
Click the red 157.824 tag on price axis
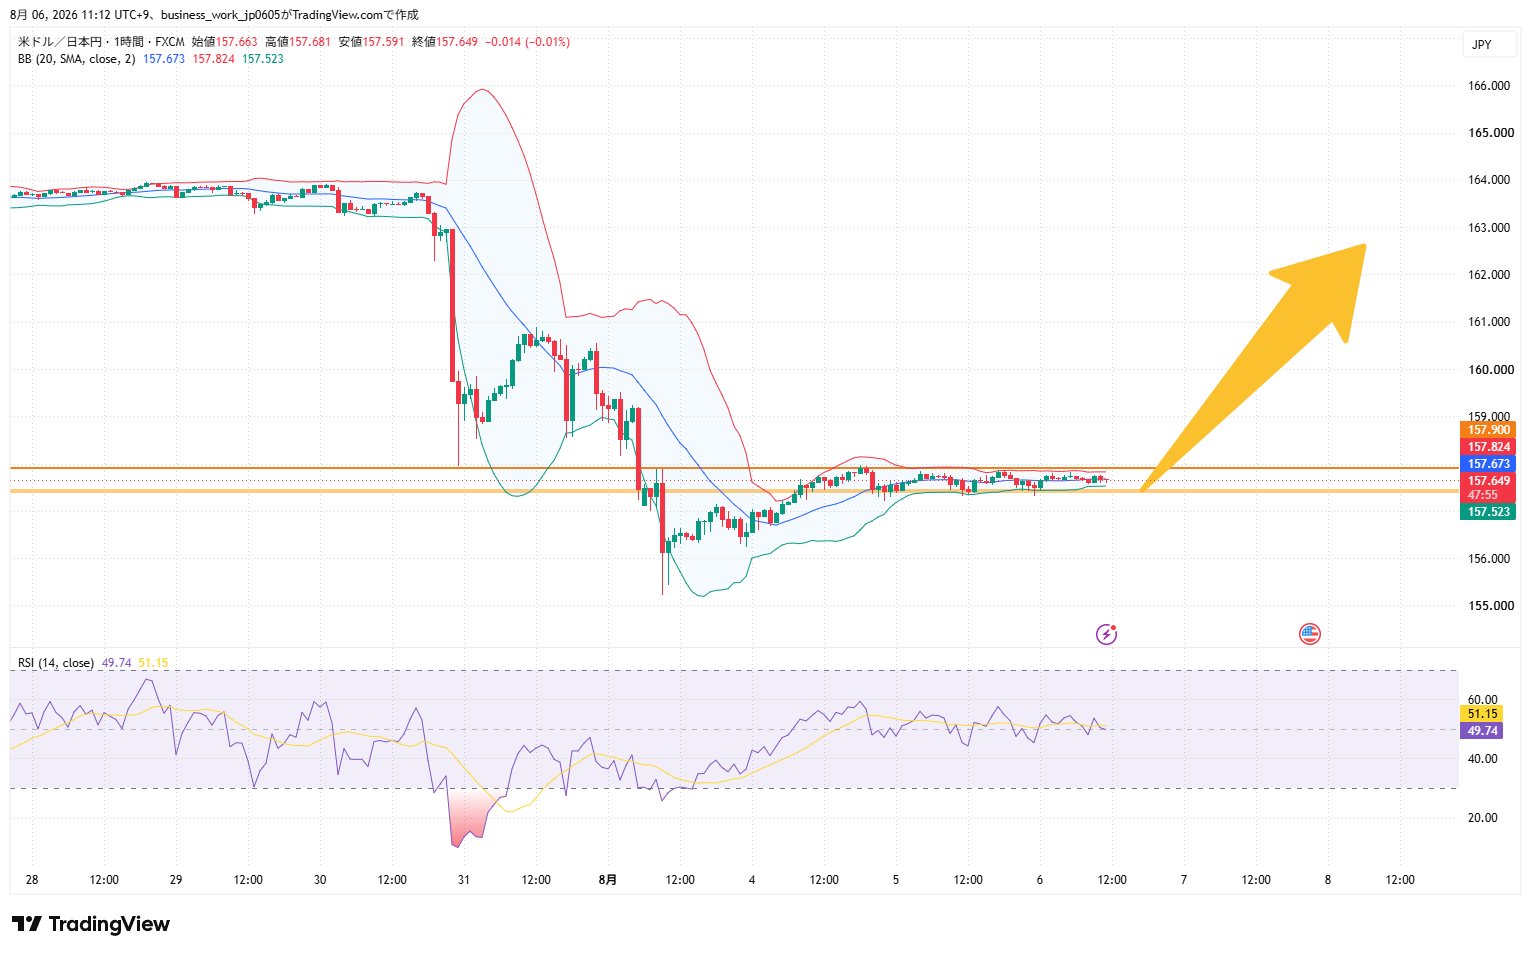[x=1488, y=447]
